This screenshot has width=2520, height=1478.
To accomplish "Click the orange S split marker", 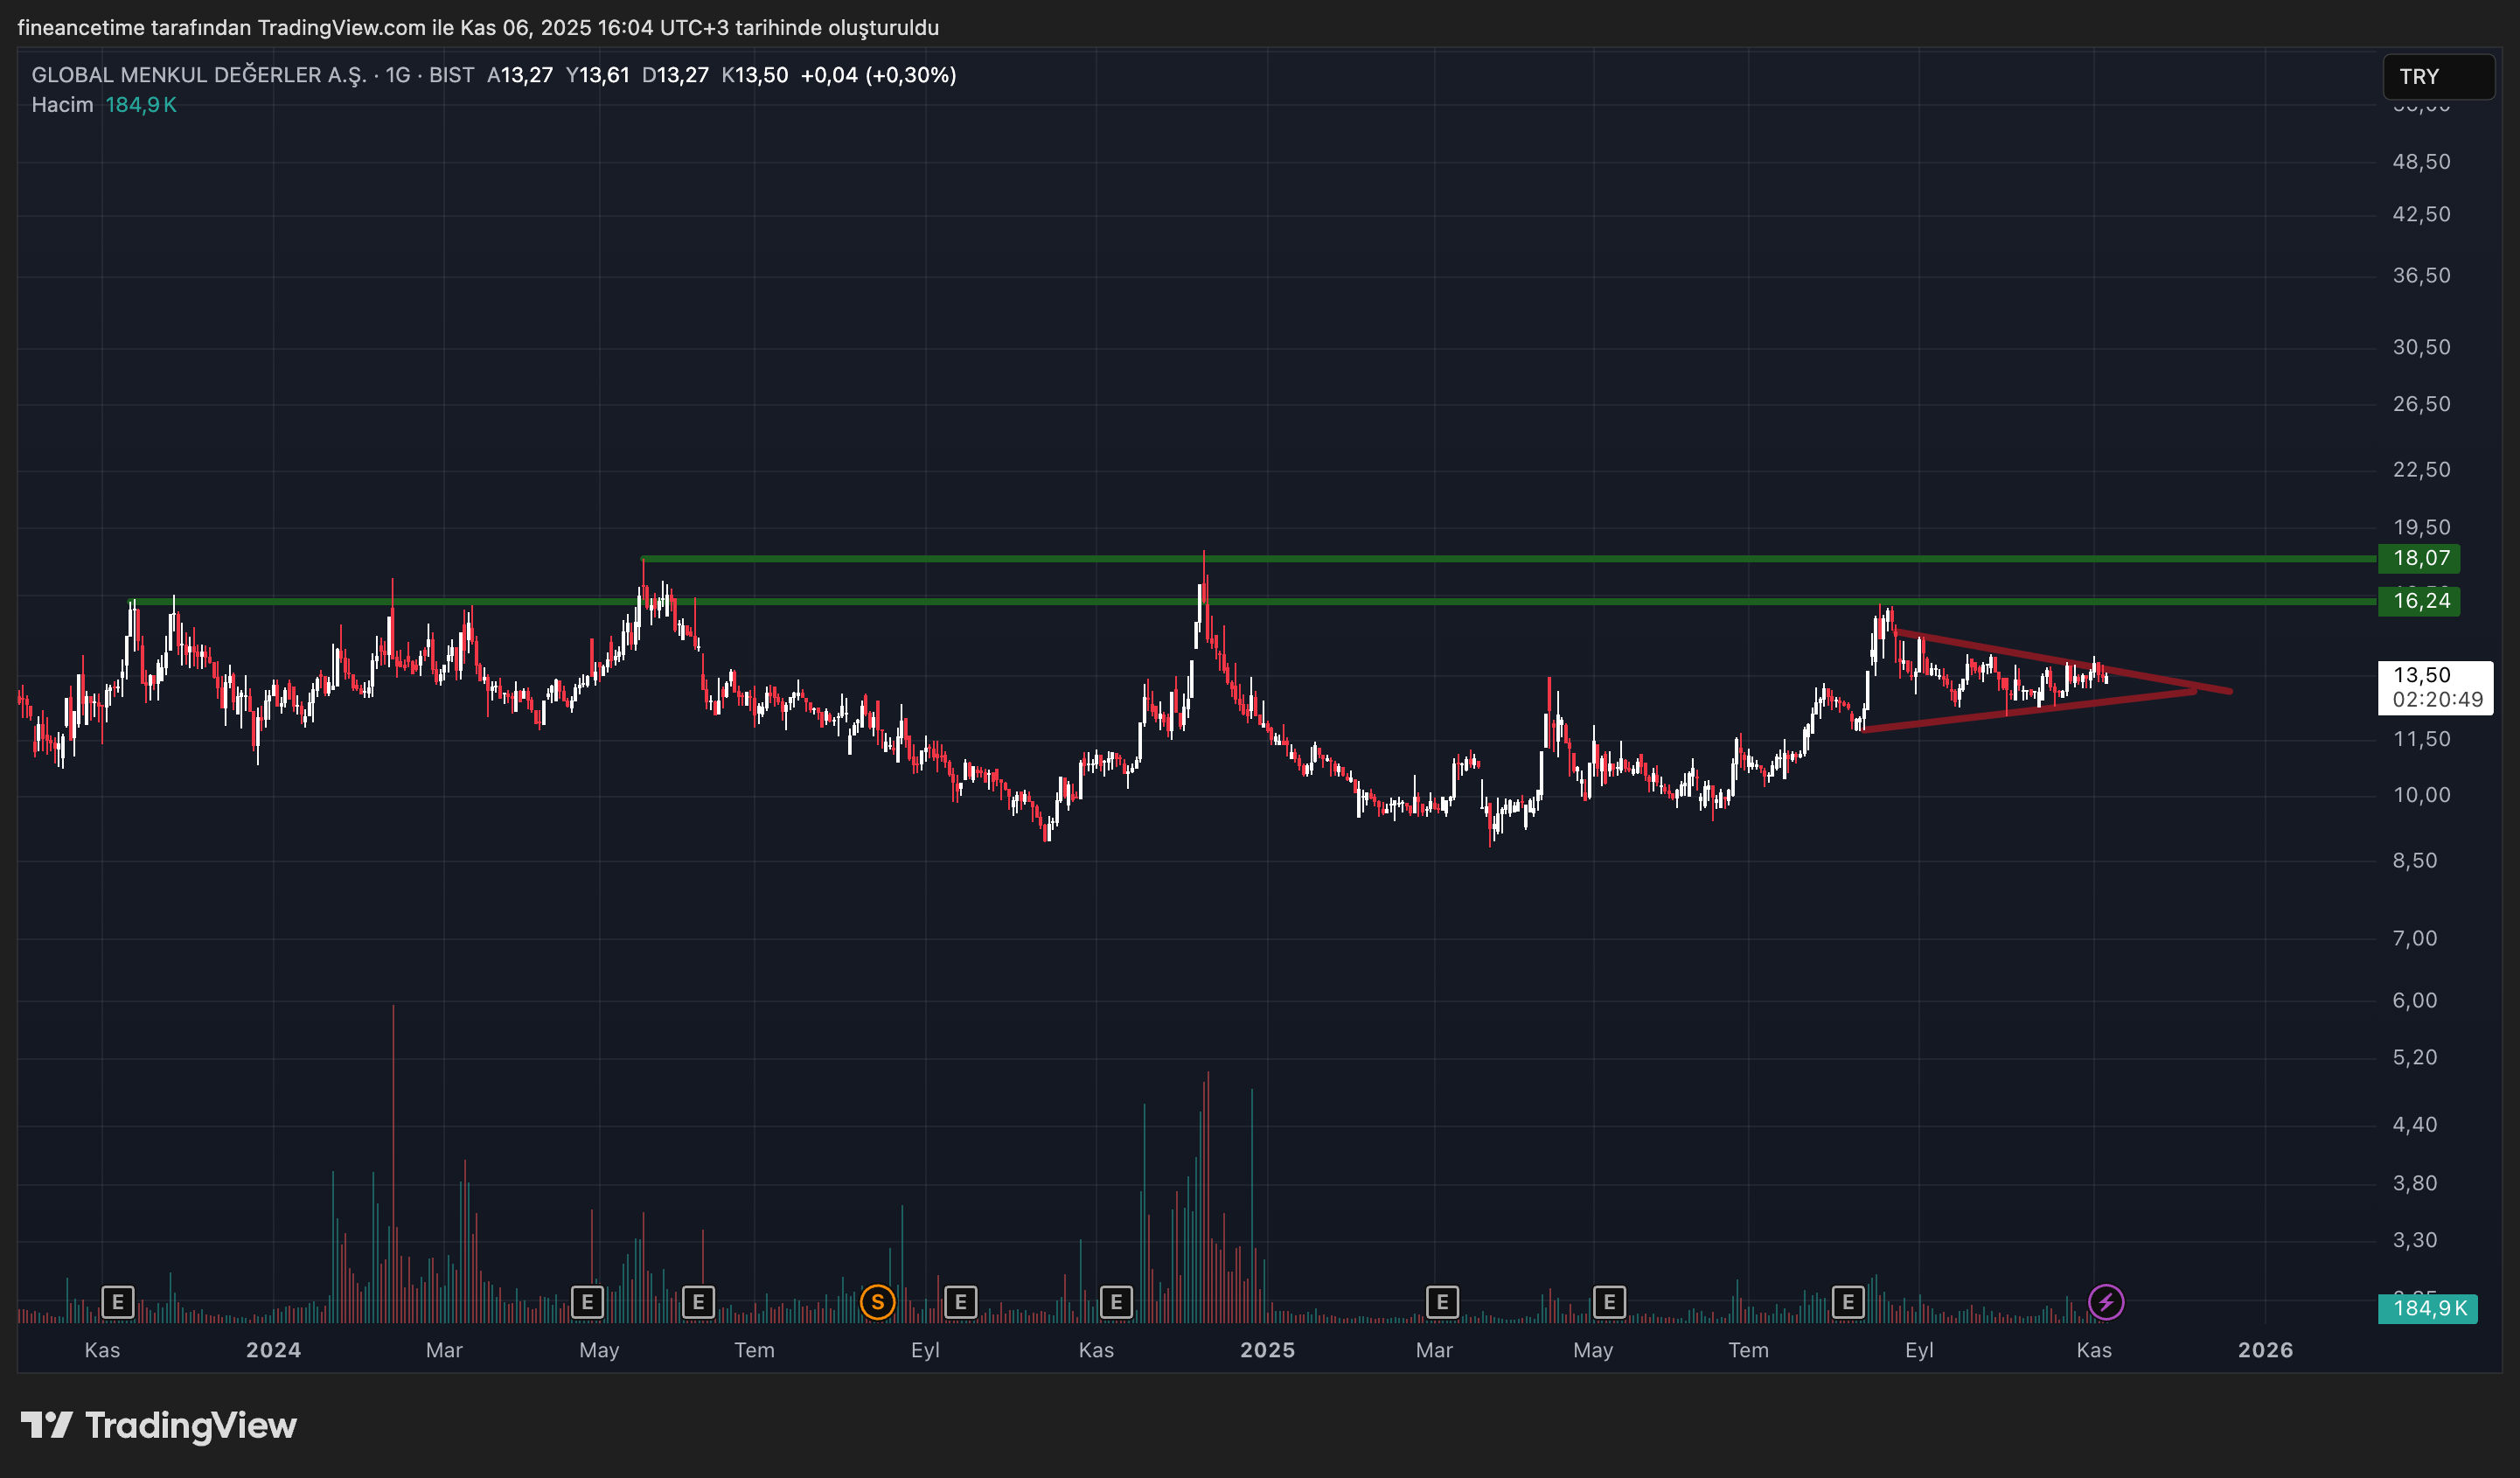I will [x=877, y=1302].
